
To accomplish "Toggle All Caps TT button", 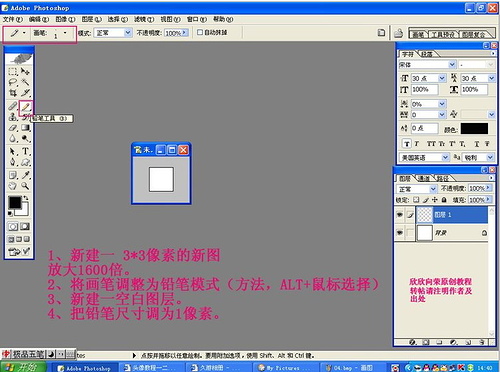I will pos(431,144).
